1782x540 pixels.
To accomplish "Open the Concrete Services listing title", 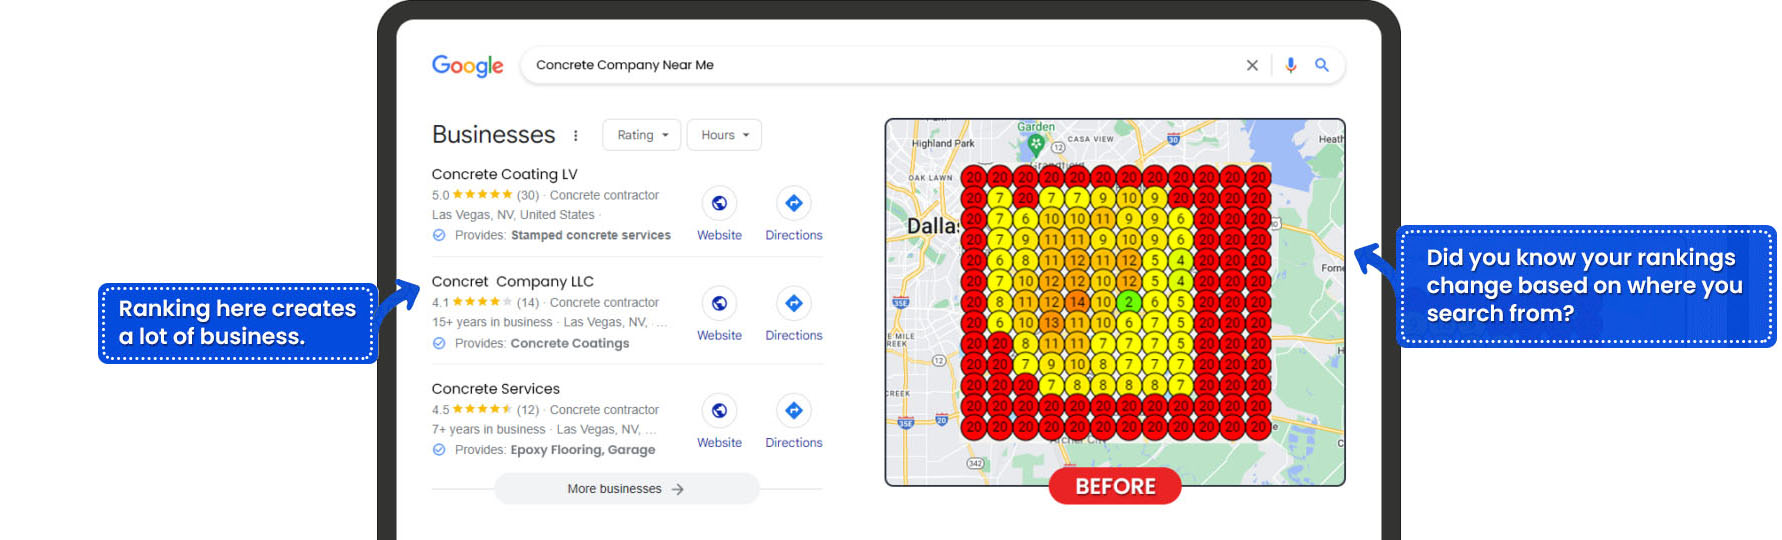I will tap(495, 389).
